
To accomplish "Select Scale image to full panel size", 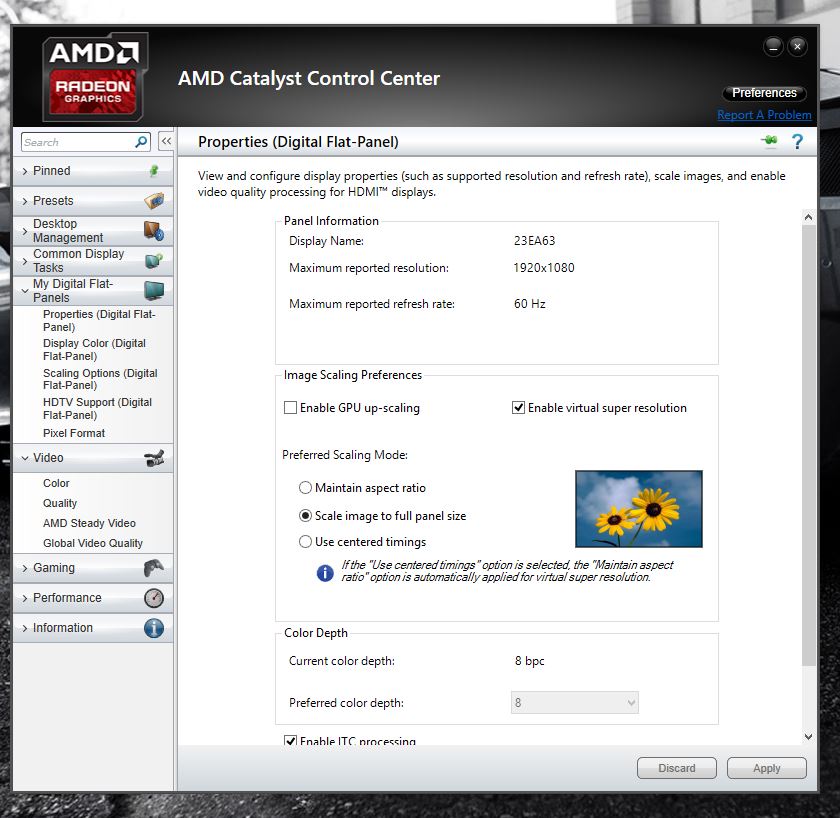I will [x=305, y=515].
